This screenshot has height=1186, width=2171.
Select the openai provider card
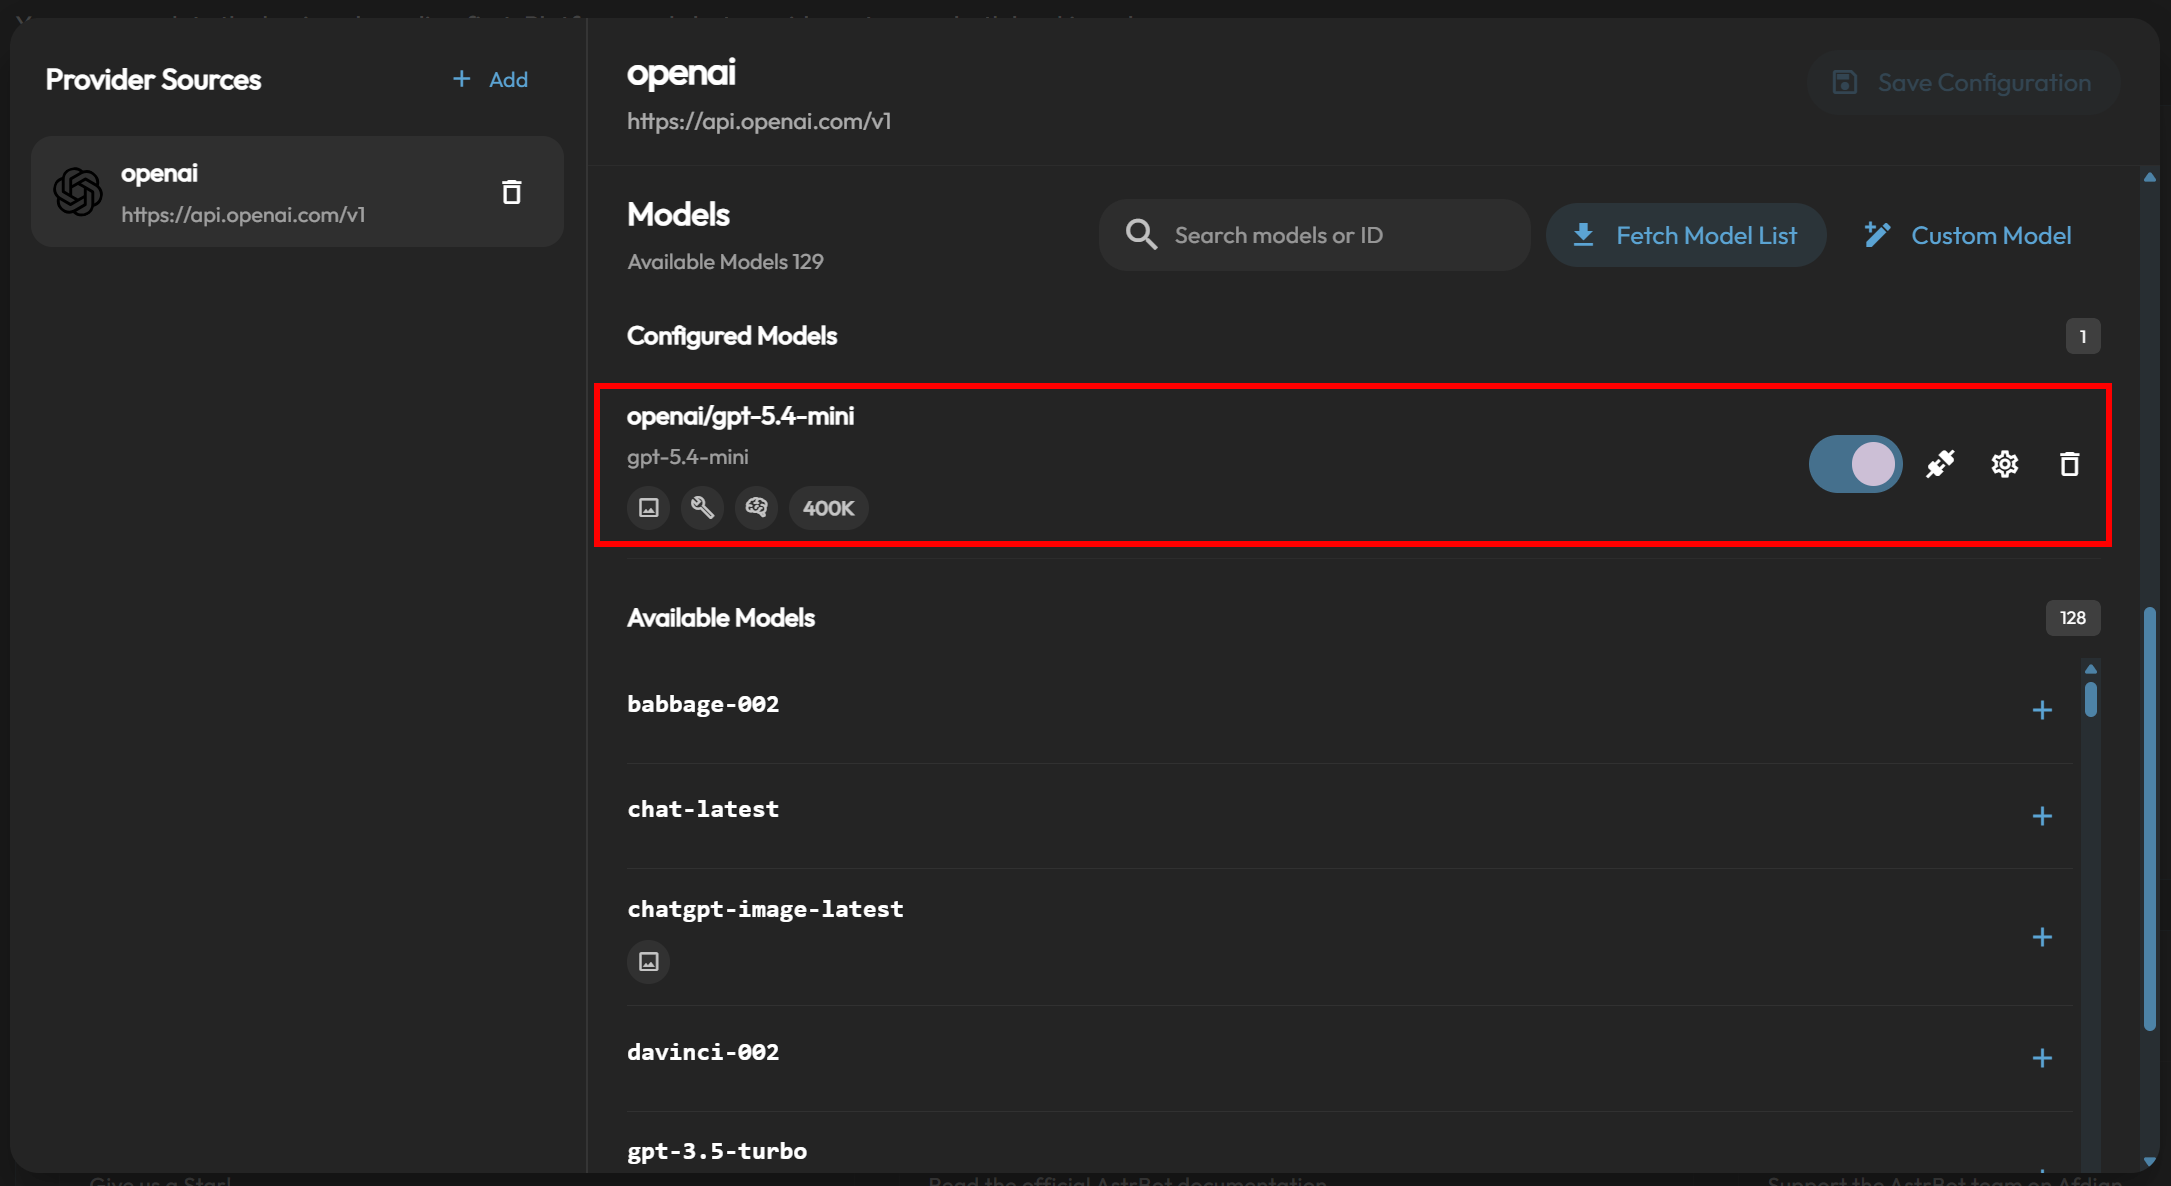tap(297, 191)
